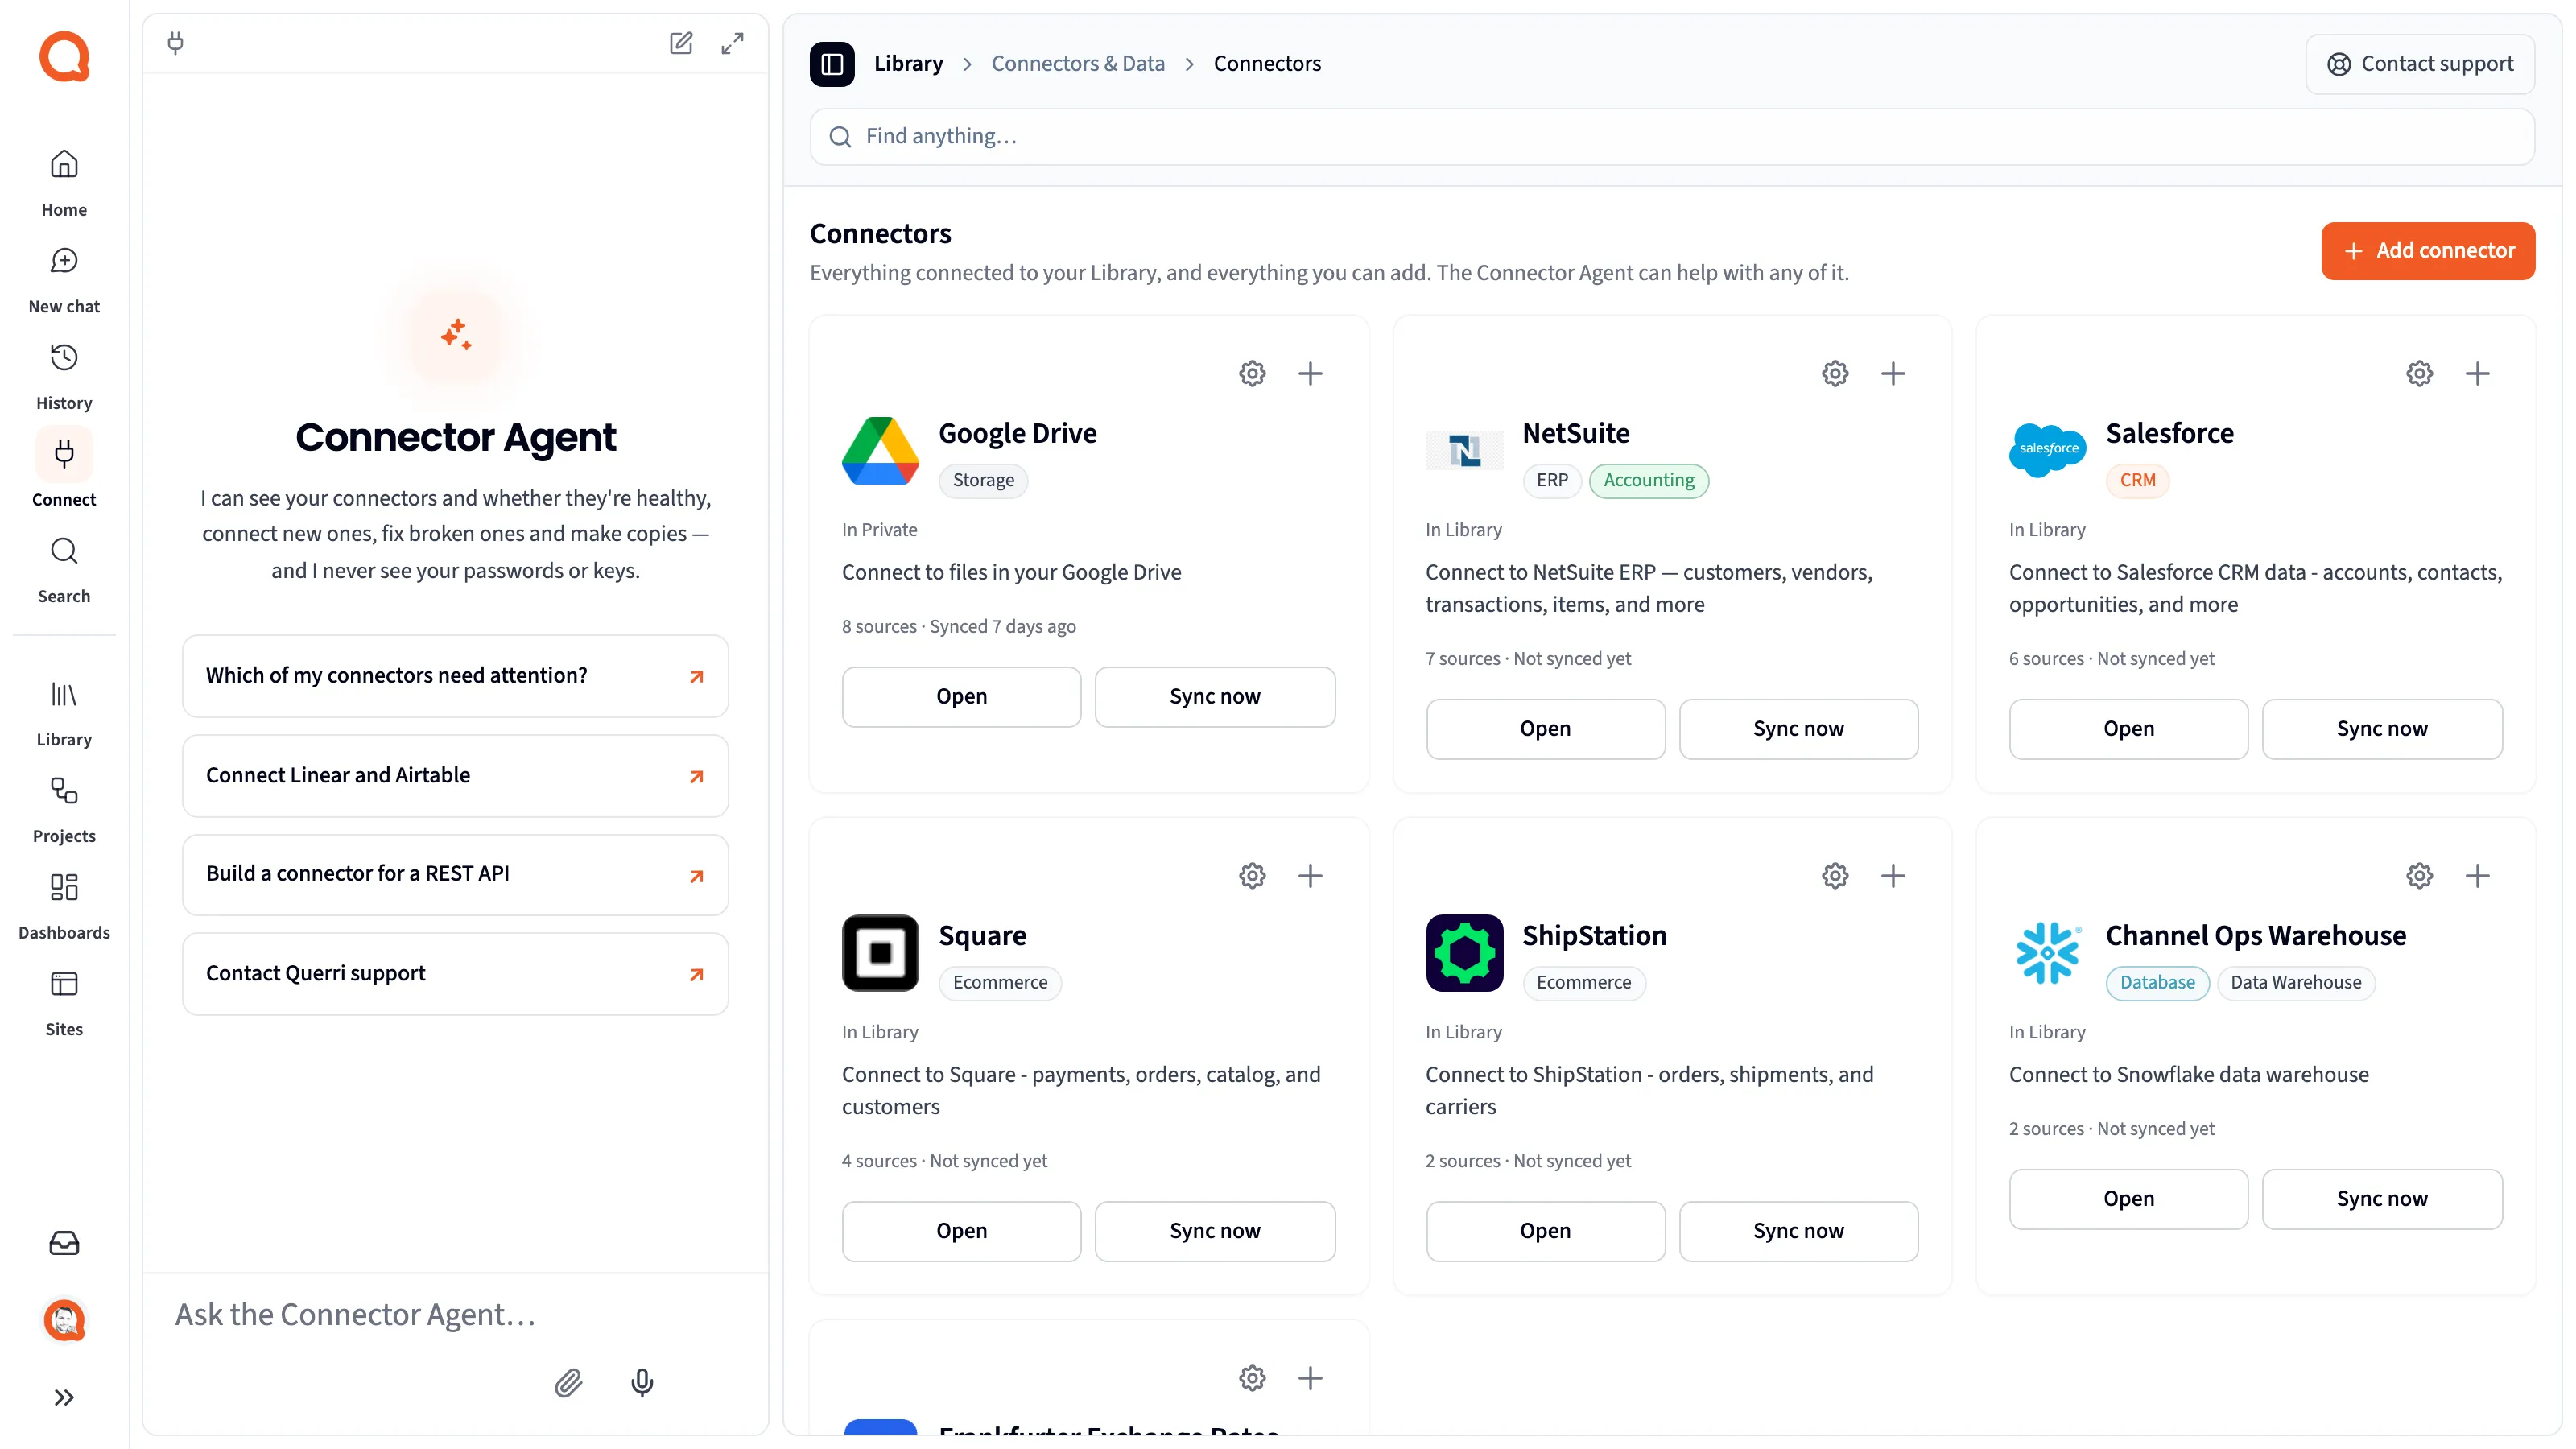Open the Channel Ops Warehouse connector
Screen dimensions: 2576x1449
point(2128,1199)
